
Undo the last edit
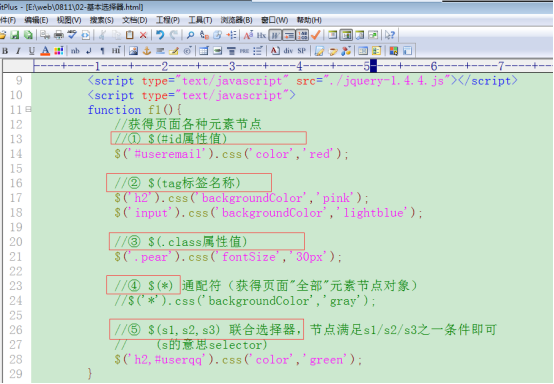[160, 35]
